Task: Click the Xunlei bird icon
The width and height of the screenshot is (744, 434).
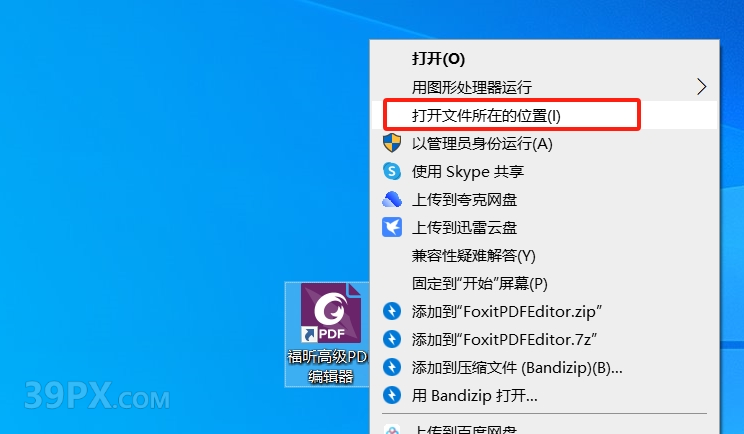Action: click(x=392, y=227)
